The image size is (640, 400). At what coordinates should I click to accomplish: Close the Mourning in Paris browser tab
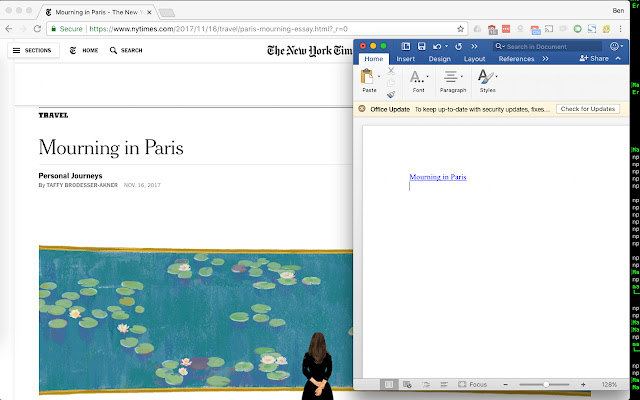pos(149,12)
